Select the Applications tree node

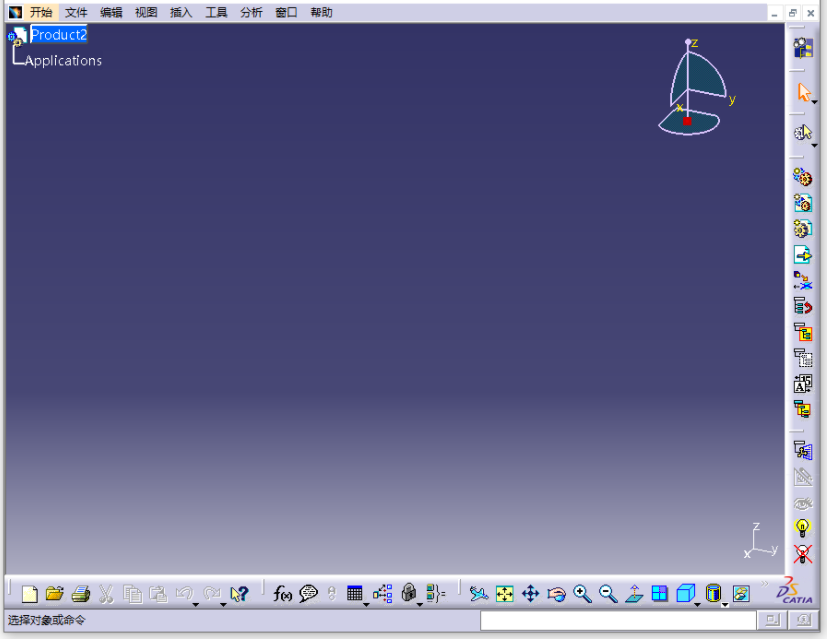(63, 61)
